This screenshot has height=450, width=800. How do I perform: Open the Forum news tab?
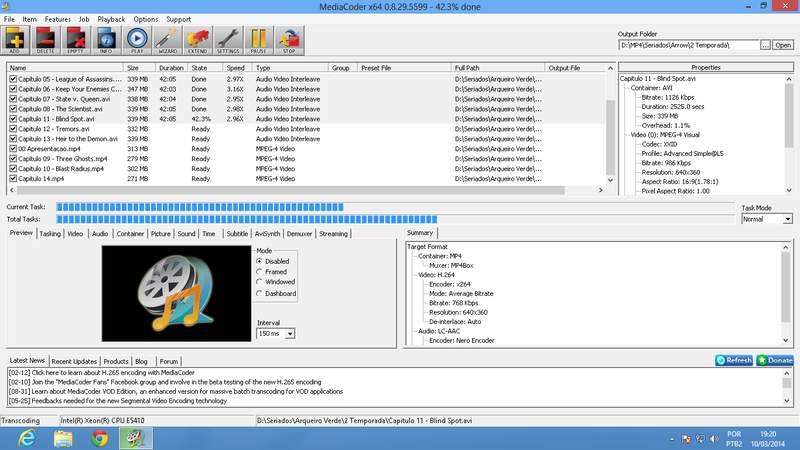(169, 361)
